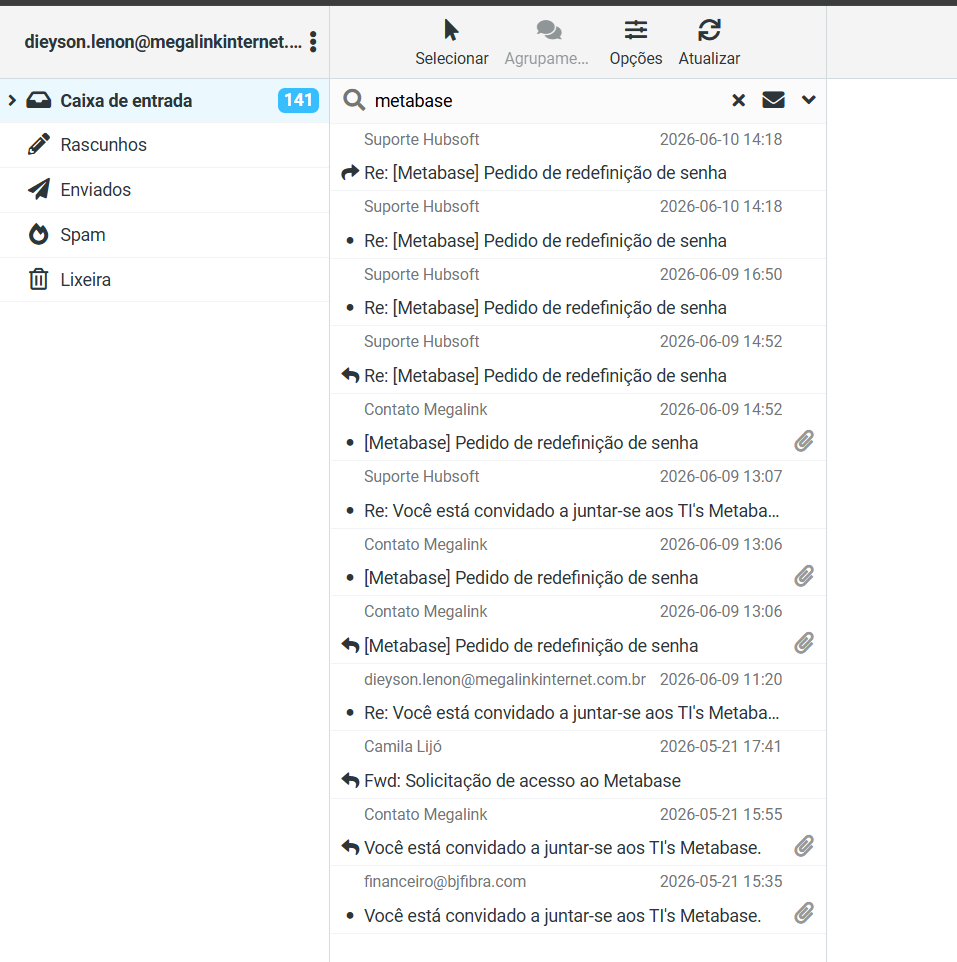Click the search magnifier icon

354,99
